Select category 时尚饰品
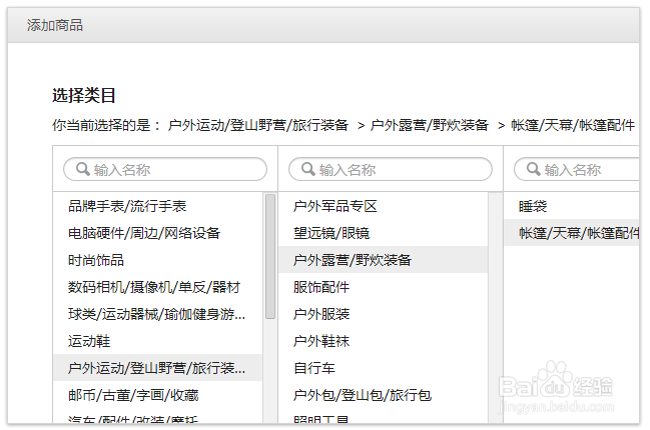 pyautogui.click(x=158, y=260)
